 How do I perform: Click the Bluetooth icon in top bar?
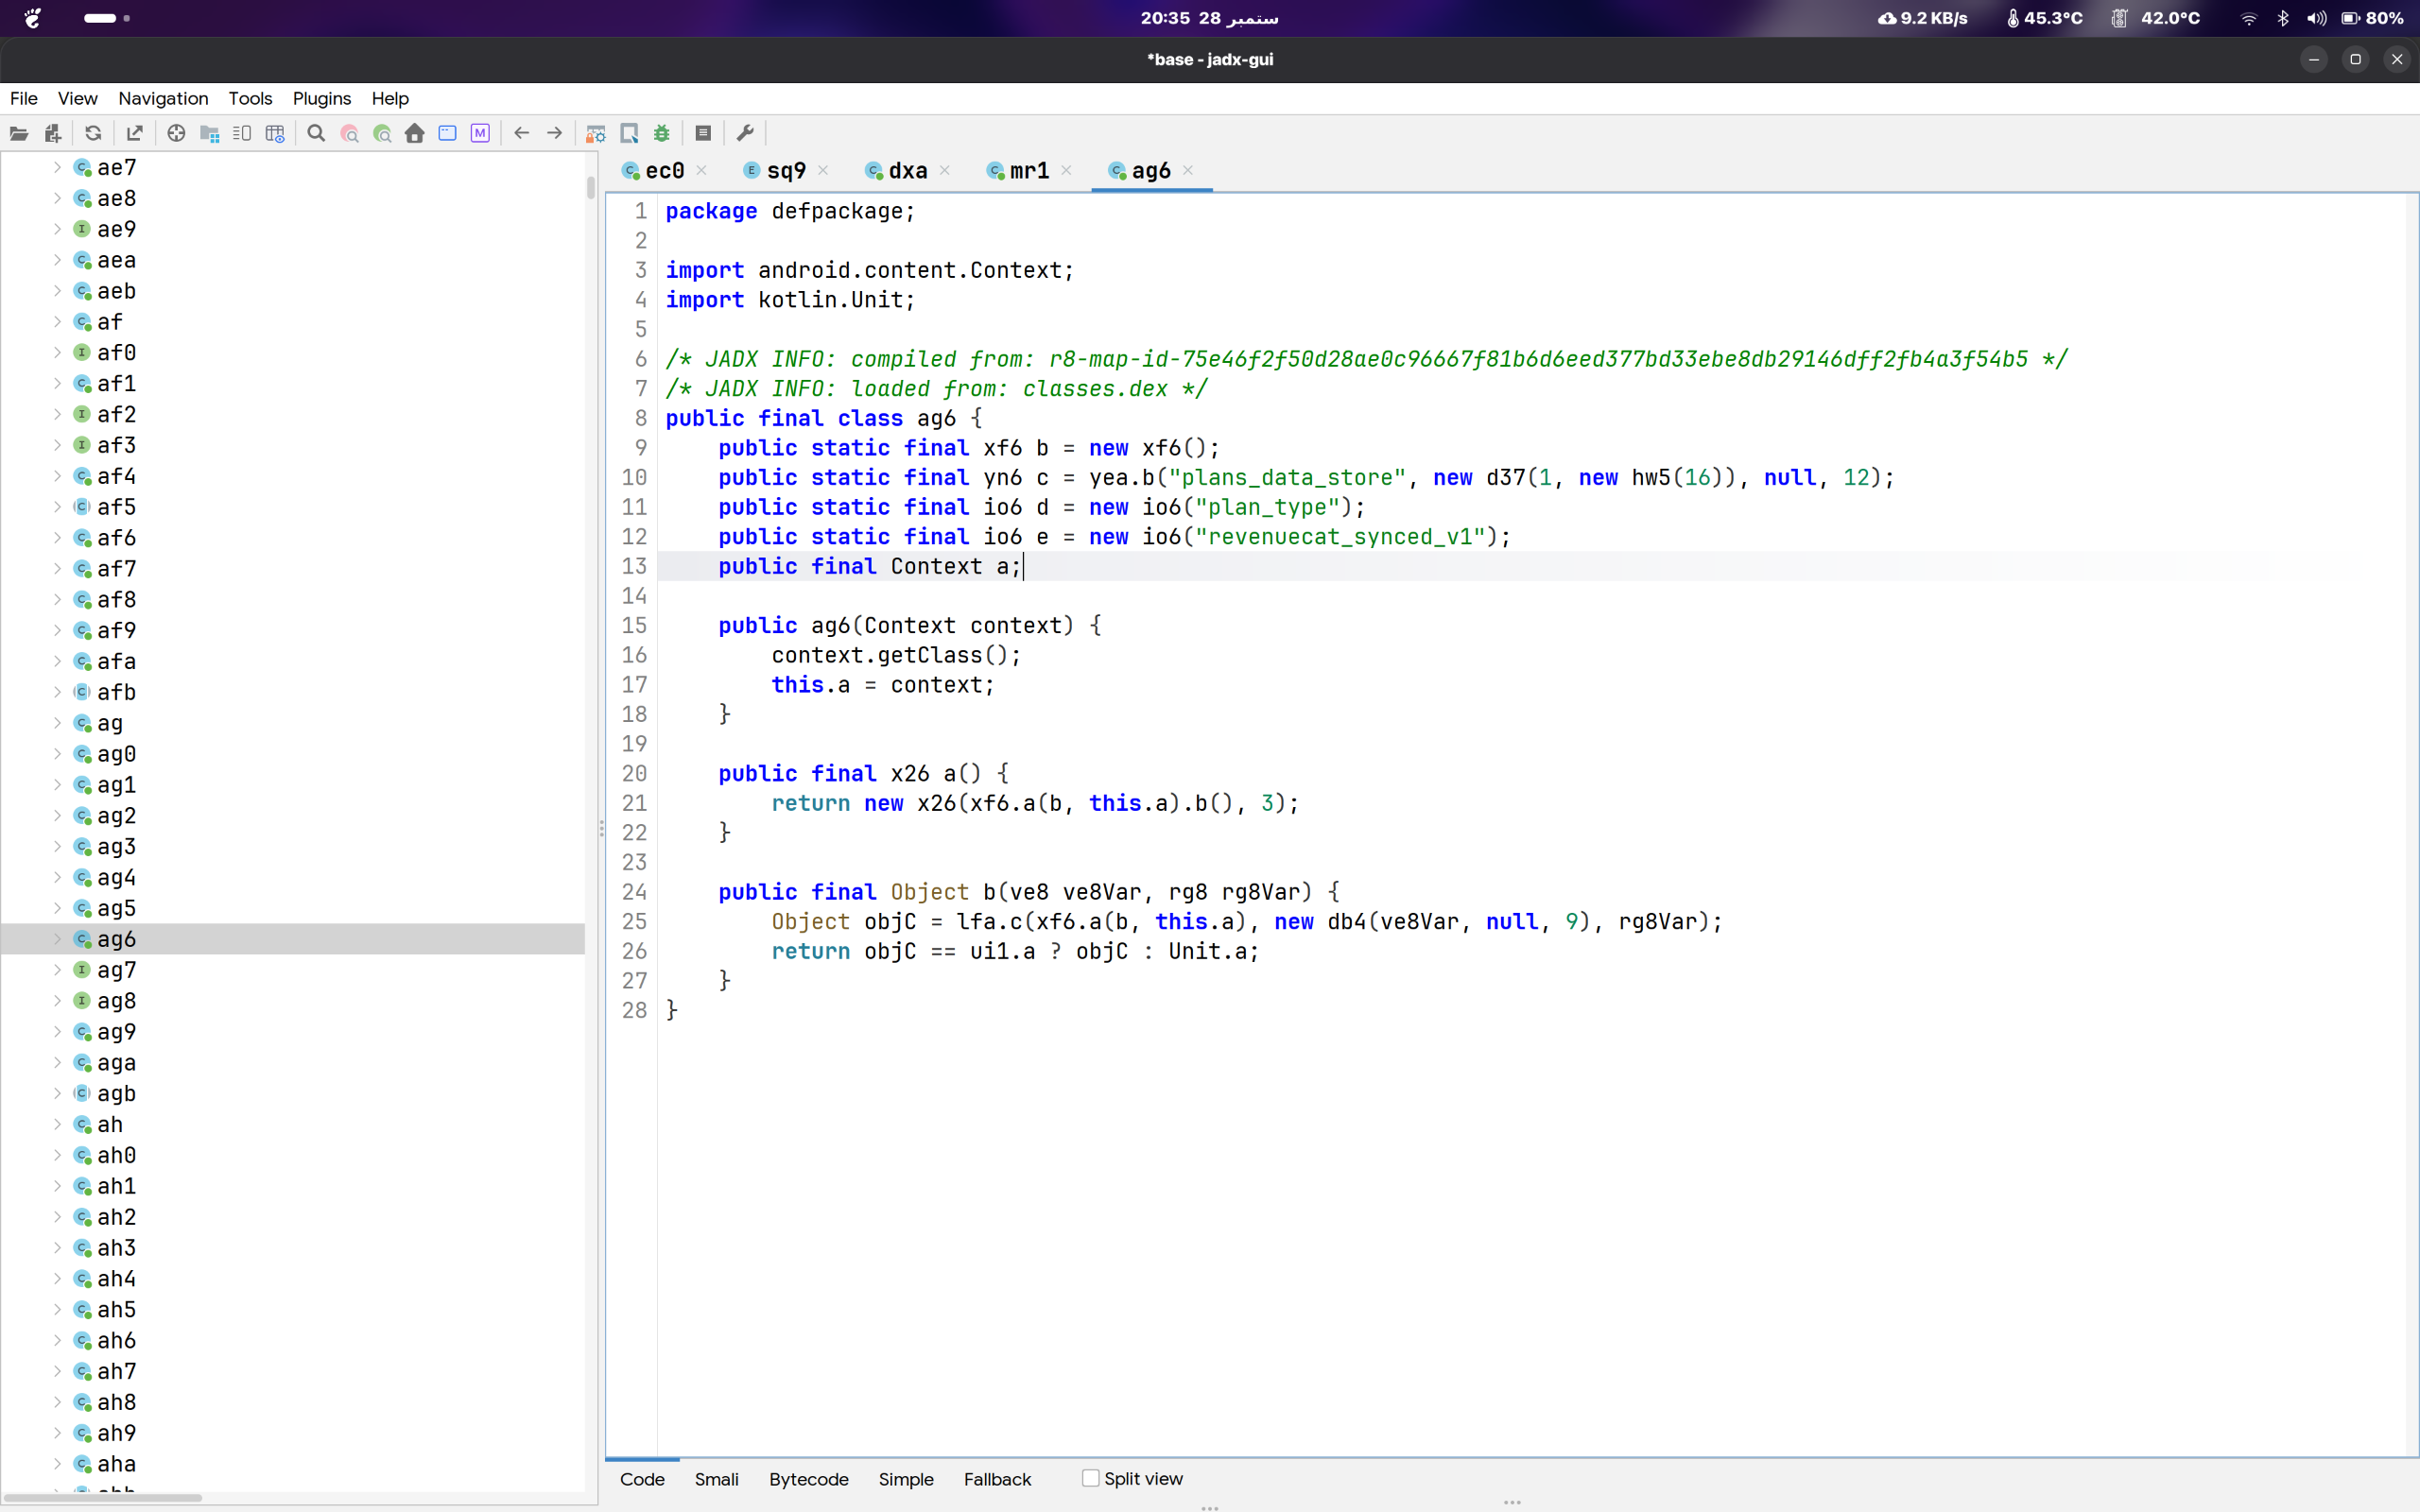tap(2283, 18)
